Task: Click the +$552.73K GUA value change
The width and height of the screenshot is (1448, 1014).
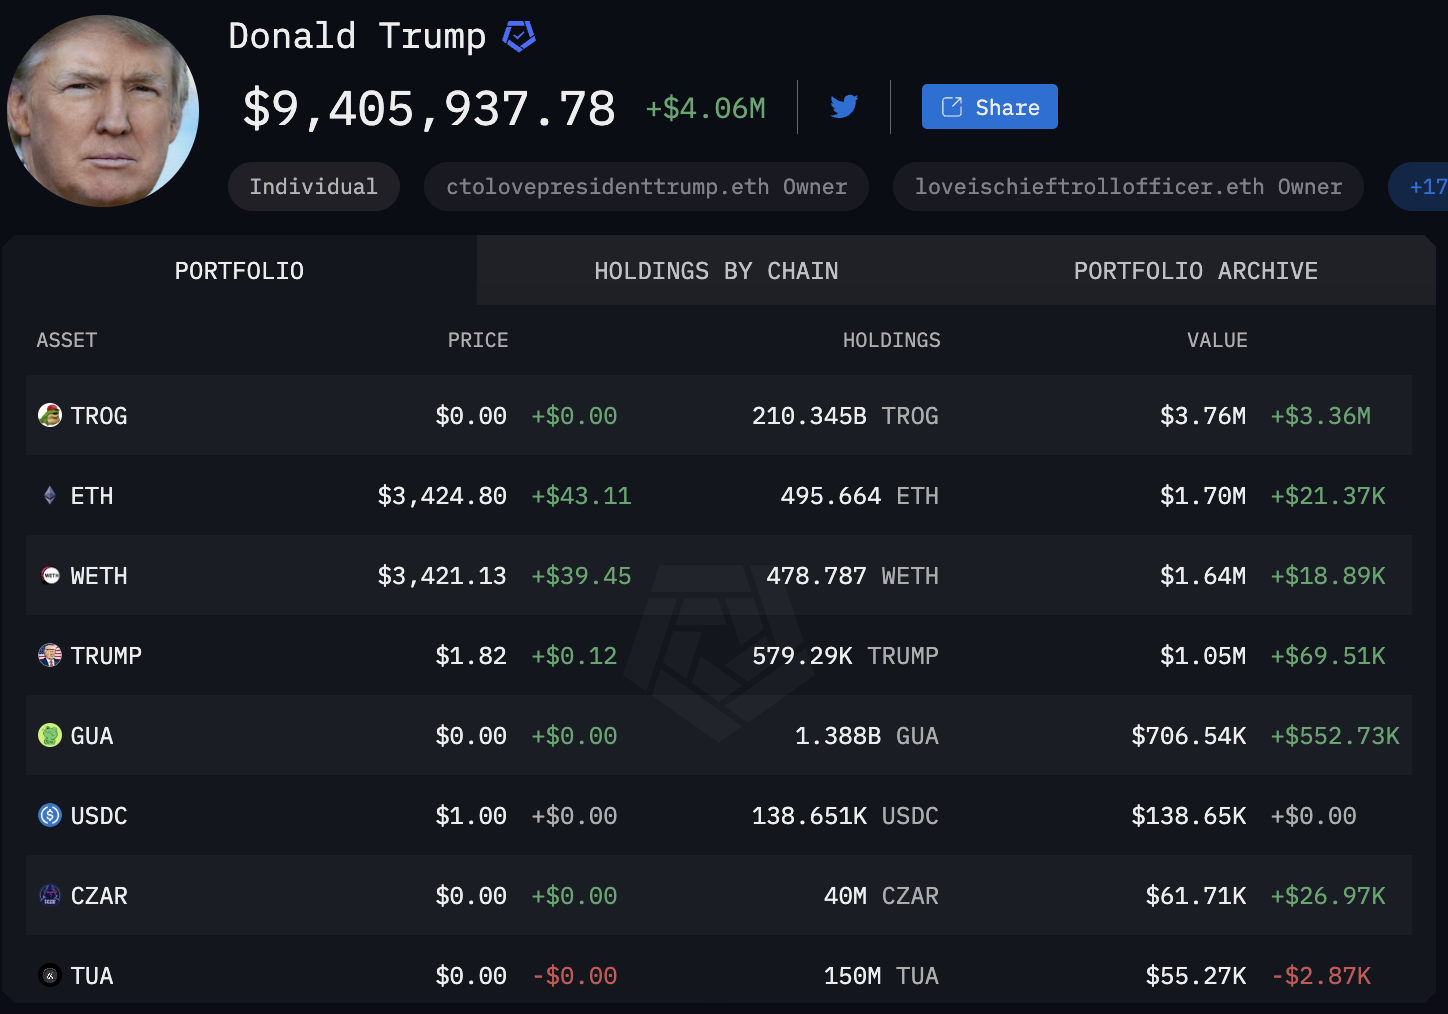Action: pyautogui.click(x=1335, y=736)
